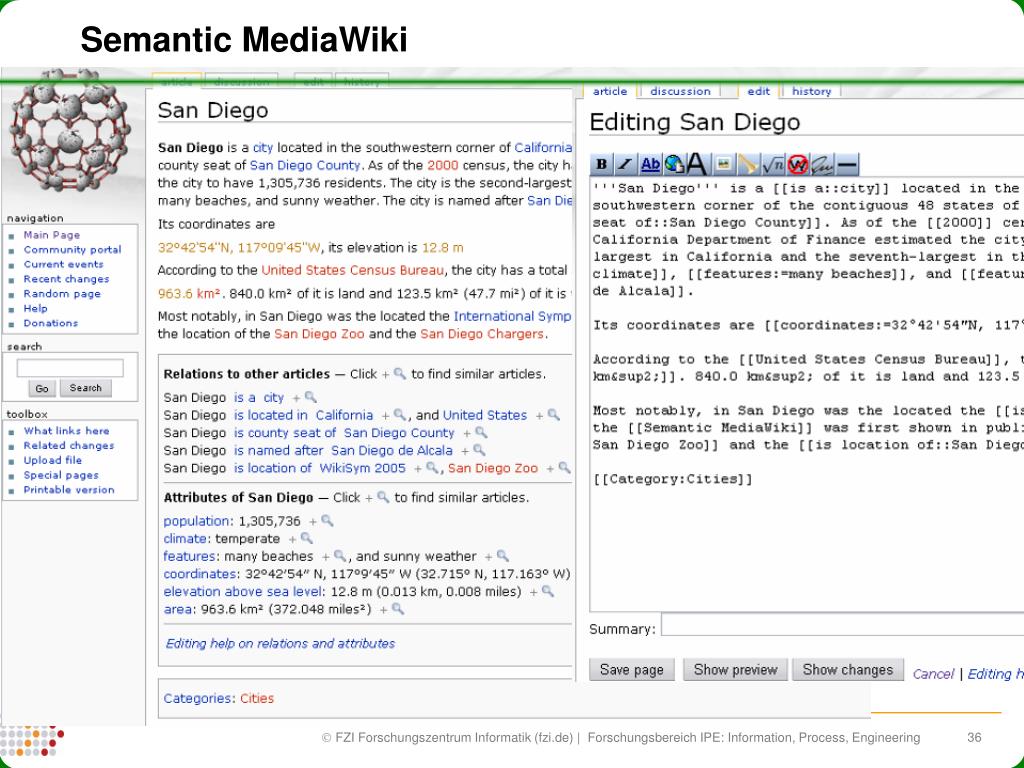Click magnifier beside climate temperate attribute
The width and height of the screenshot is (1024, 768).
pyautogui.click(x=307, y=538)
